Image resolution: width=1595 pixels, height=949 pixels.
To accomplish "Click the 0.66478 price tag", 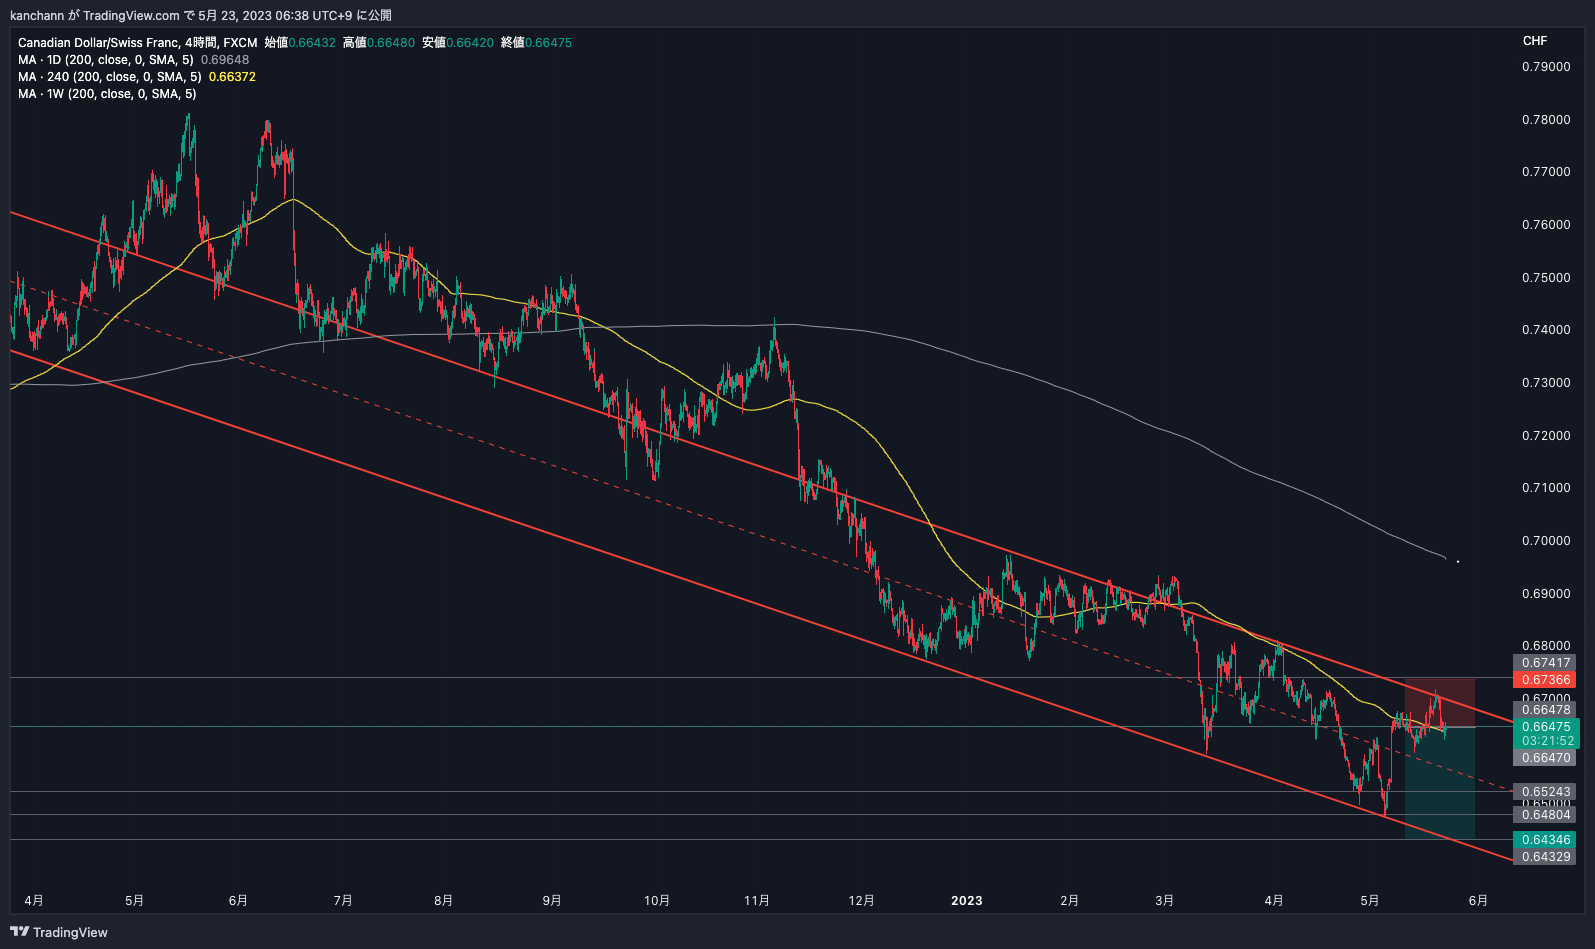I will (x=1546, y=710).
